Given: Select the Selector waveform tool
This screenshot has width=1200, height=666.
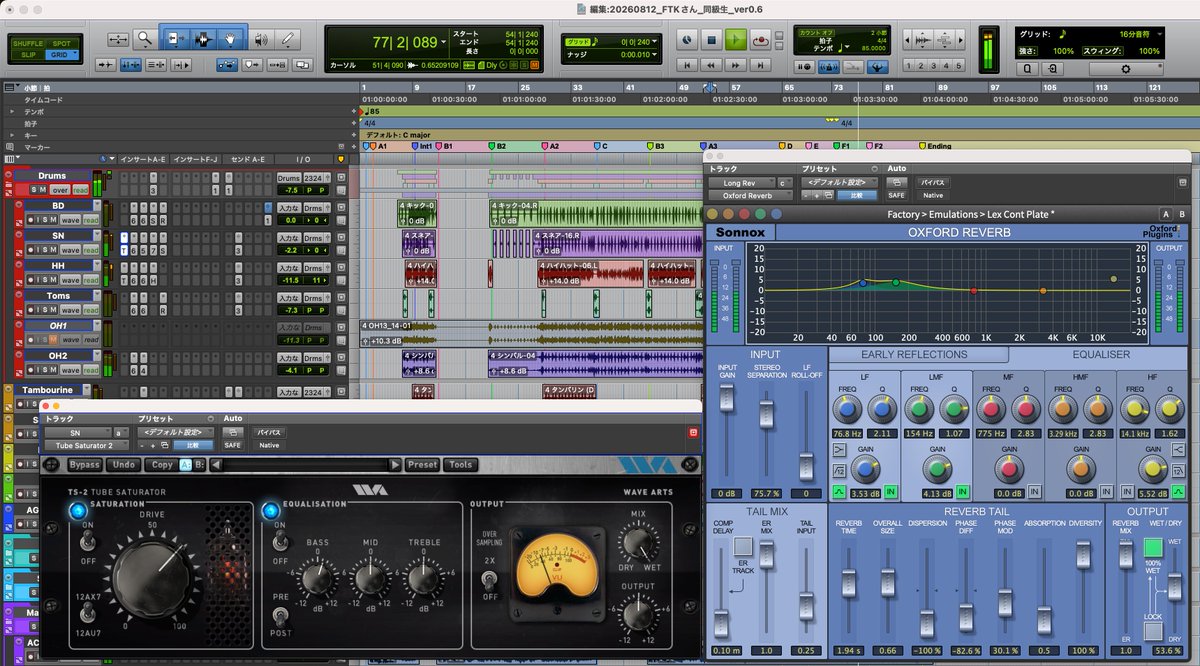Looking at the screenshot, I should (204, 40).
